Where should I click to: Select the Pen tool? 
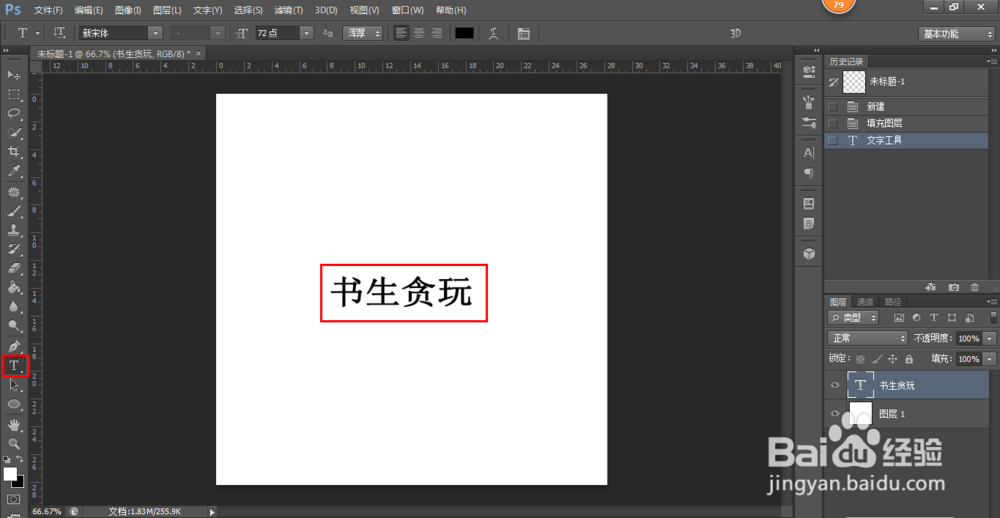[14, 346]
